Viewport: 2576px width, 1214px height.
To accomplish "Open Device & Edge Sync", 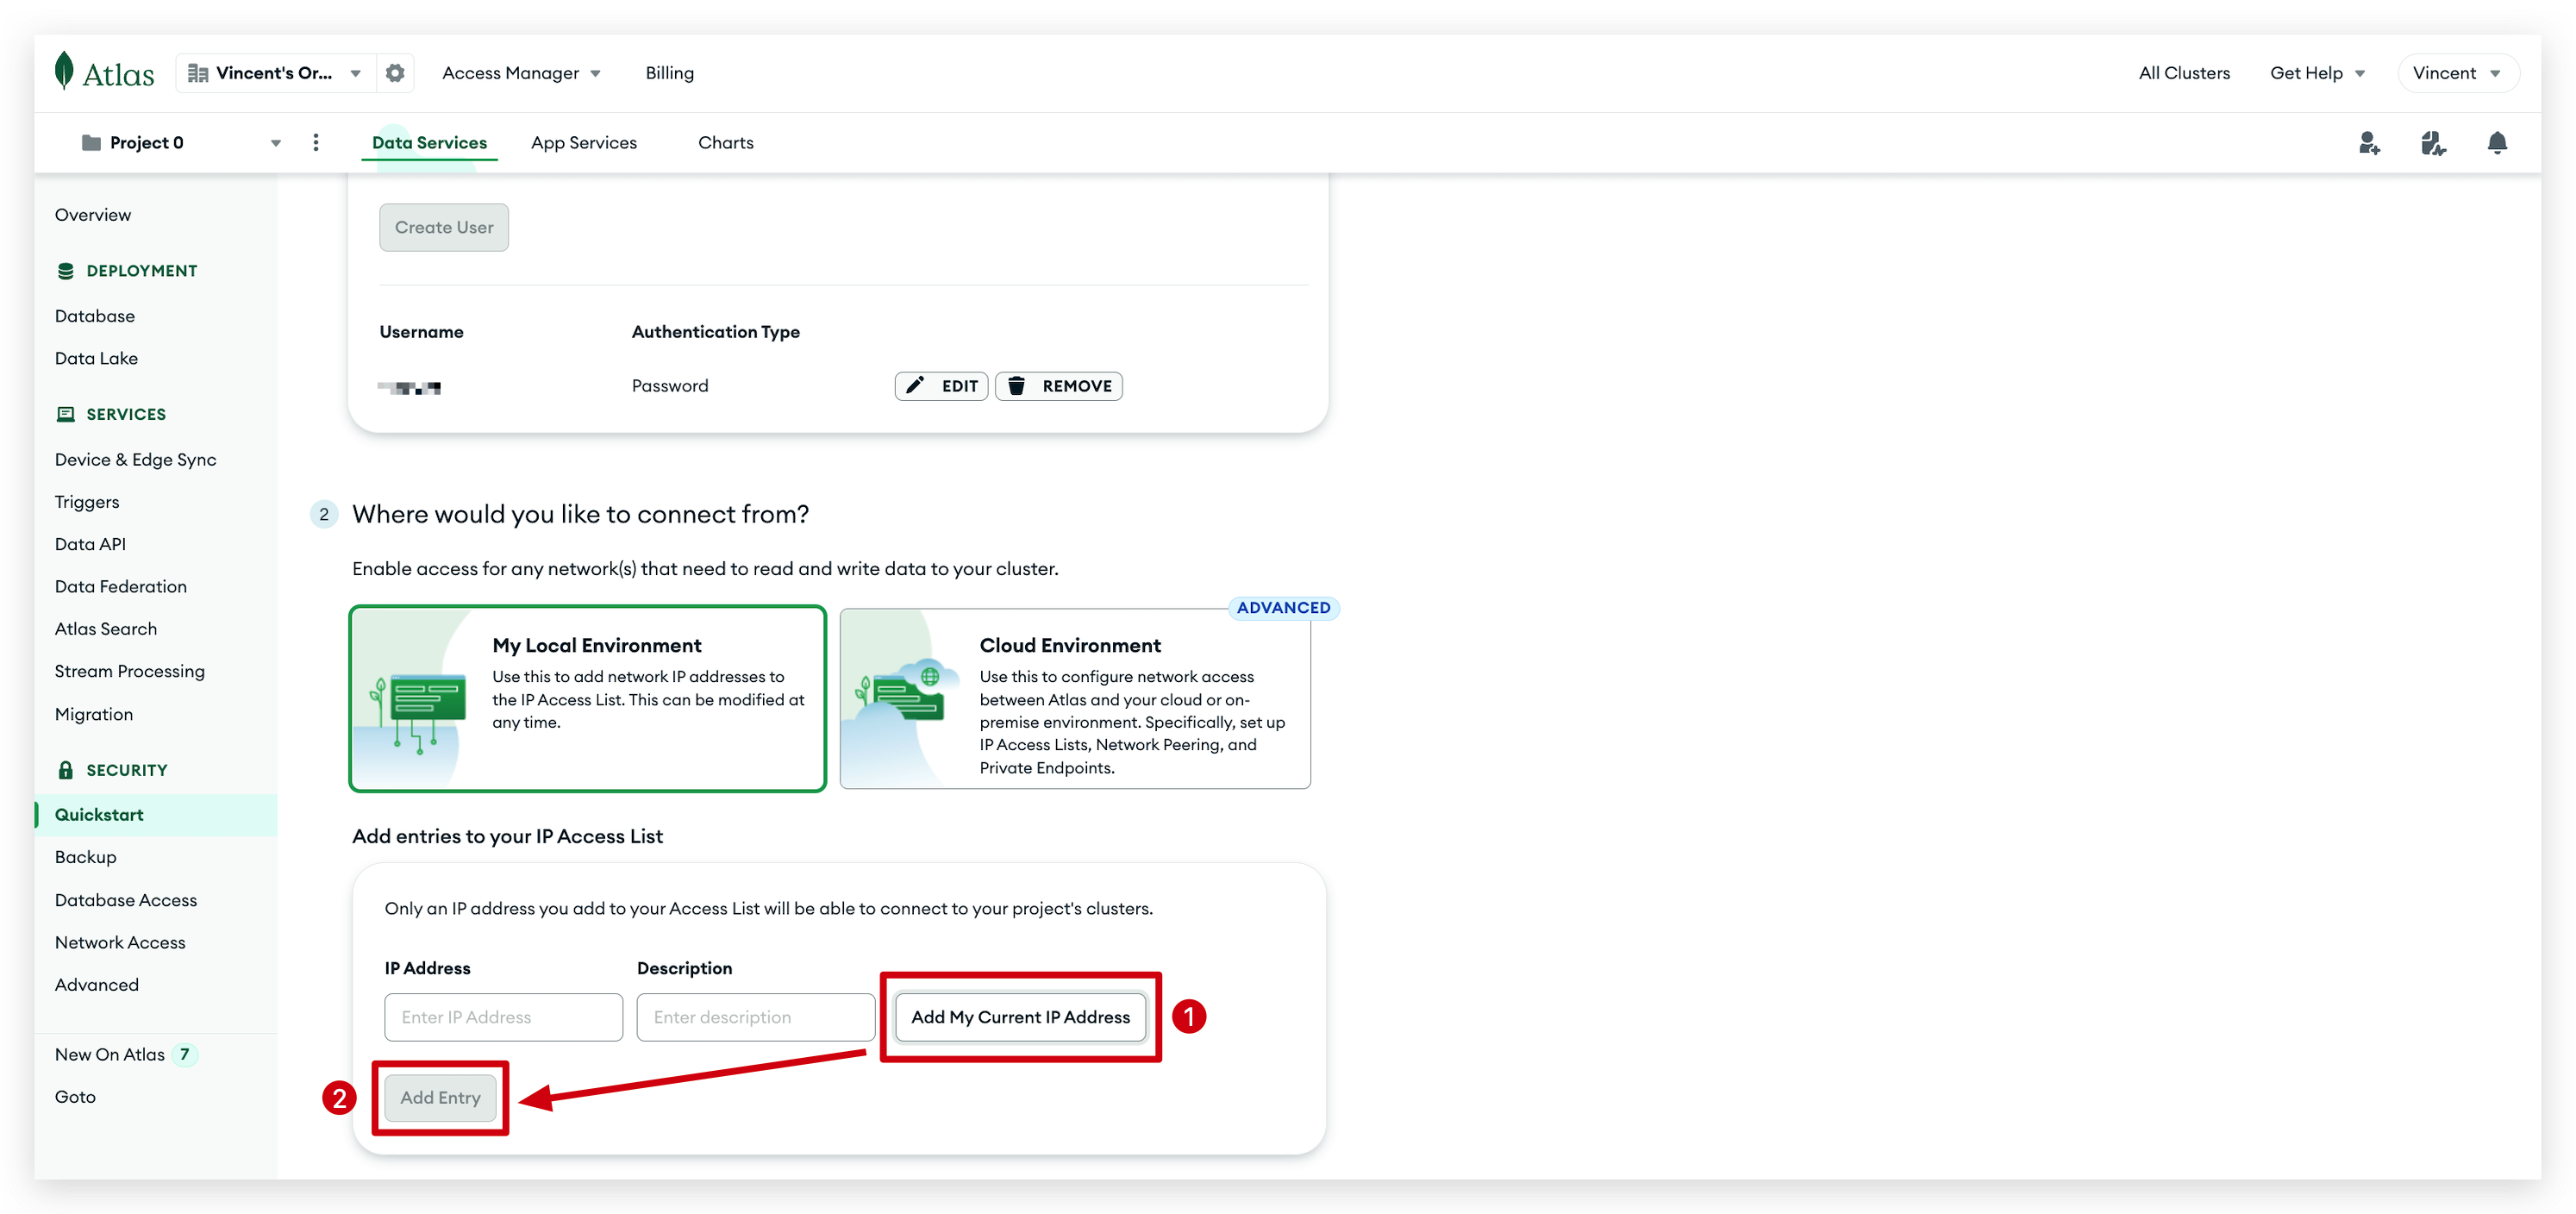I will tap(135, 460).
